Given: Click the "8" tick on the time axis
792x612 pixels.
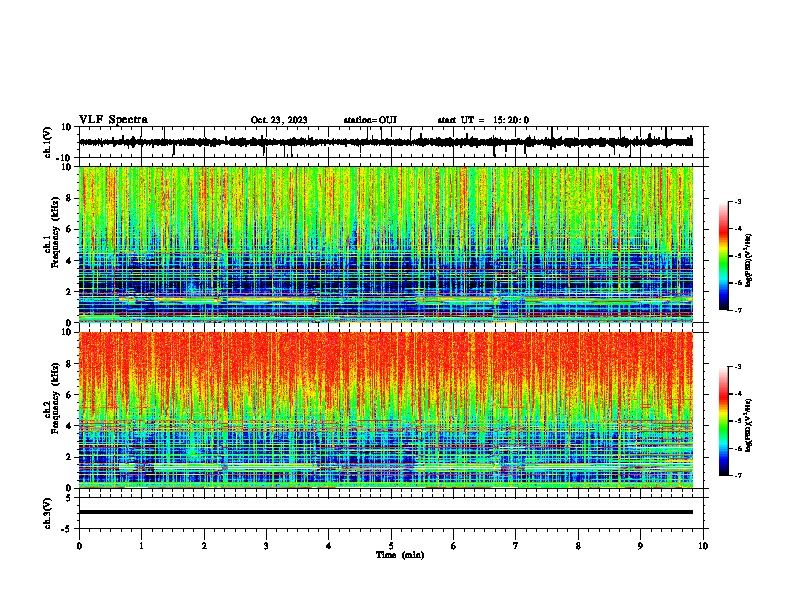Looking at the screenshot, I should coord(578,545).
